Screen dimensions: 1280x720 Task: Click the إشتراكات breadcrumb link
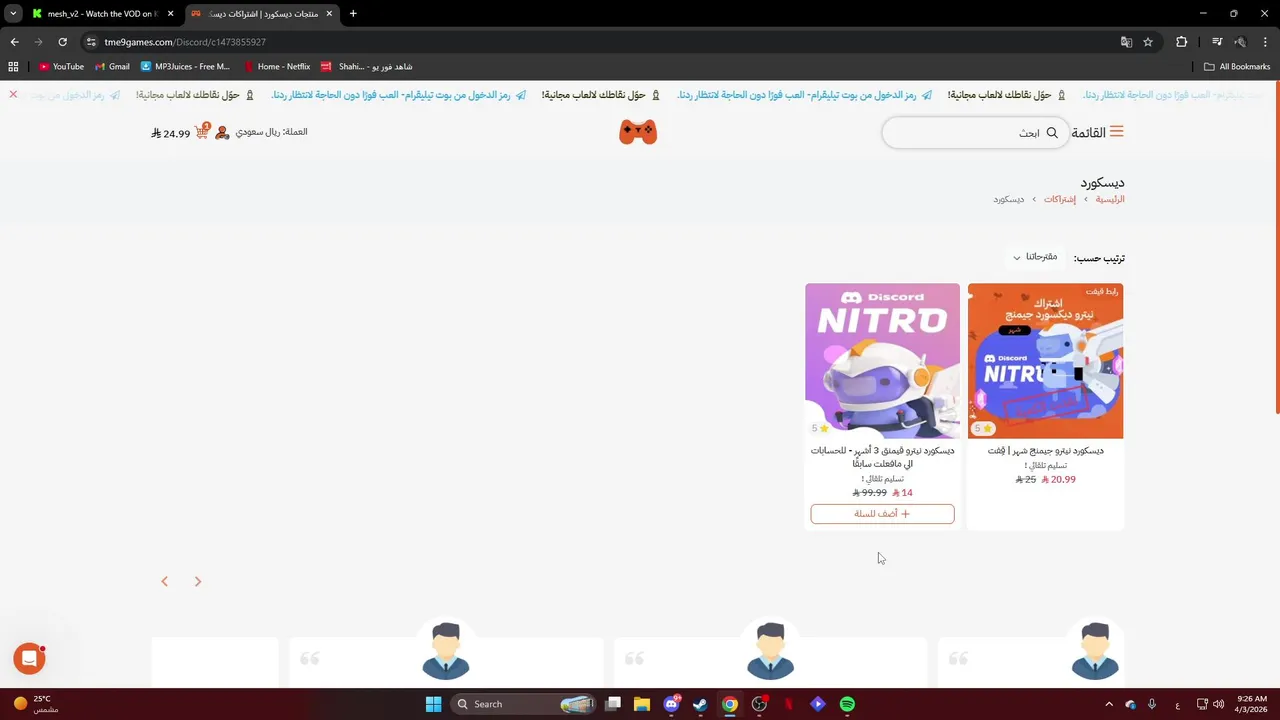point(1060,199)
